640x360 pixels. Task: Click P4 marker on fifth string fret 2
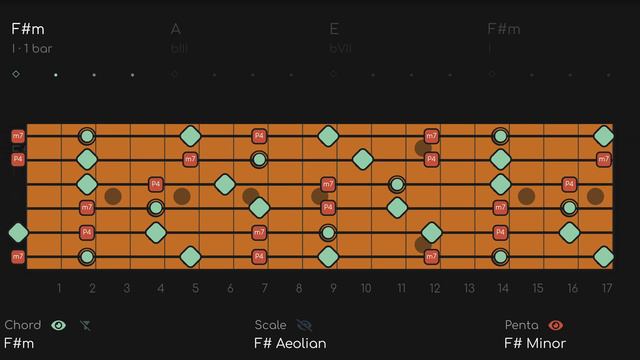(87, 233)
